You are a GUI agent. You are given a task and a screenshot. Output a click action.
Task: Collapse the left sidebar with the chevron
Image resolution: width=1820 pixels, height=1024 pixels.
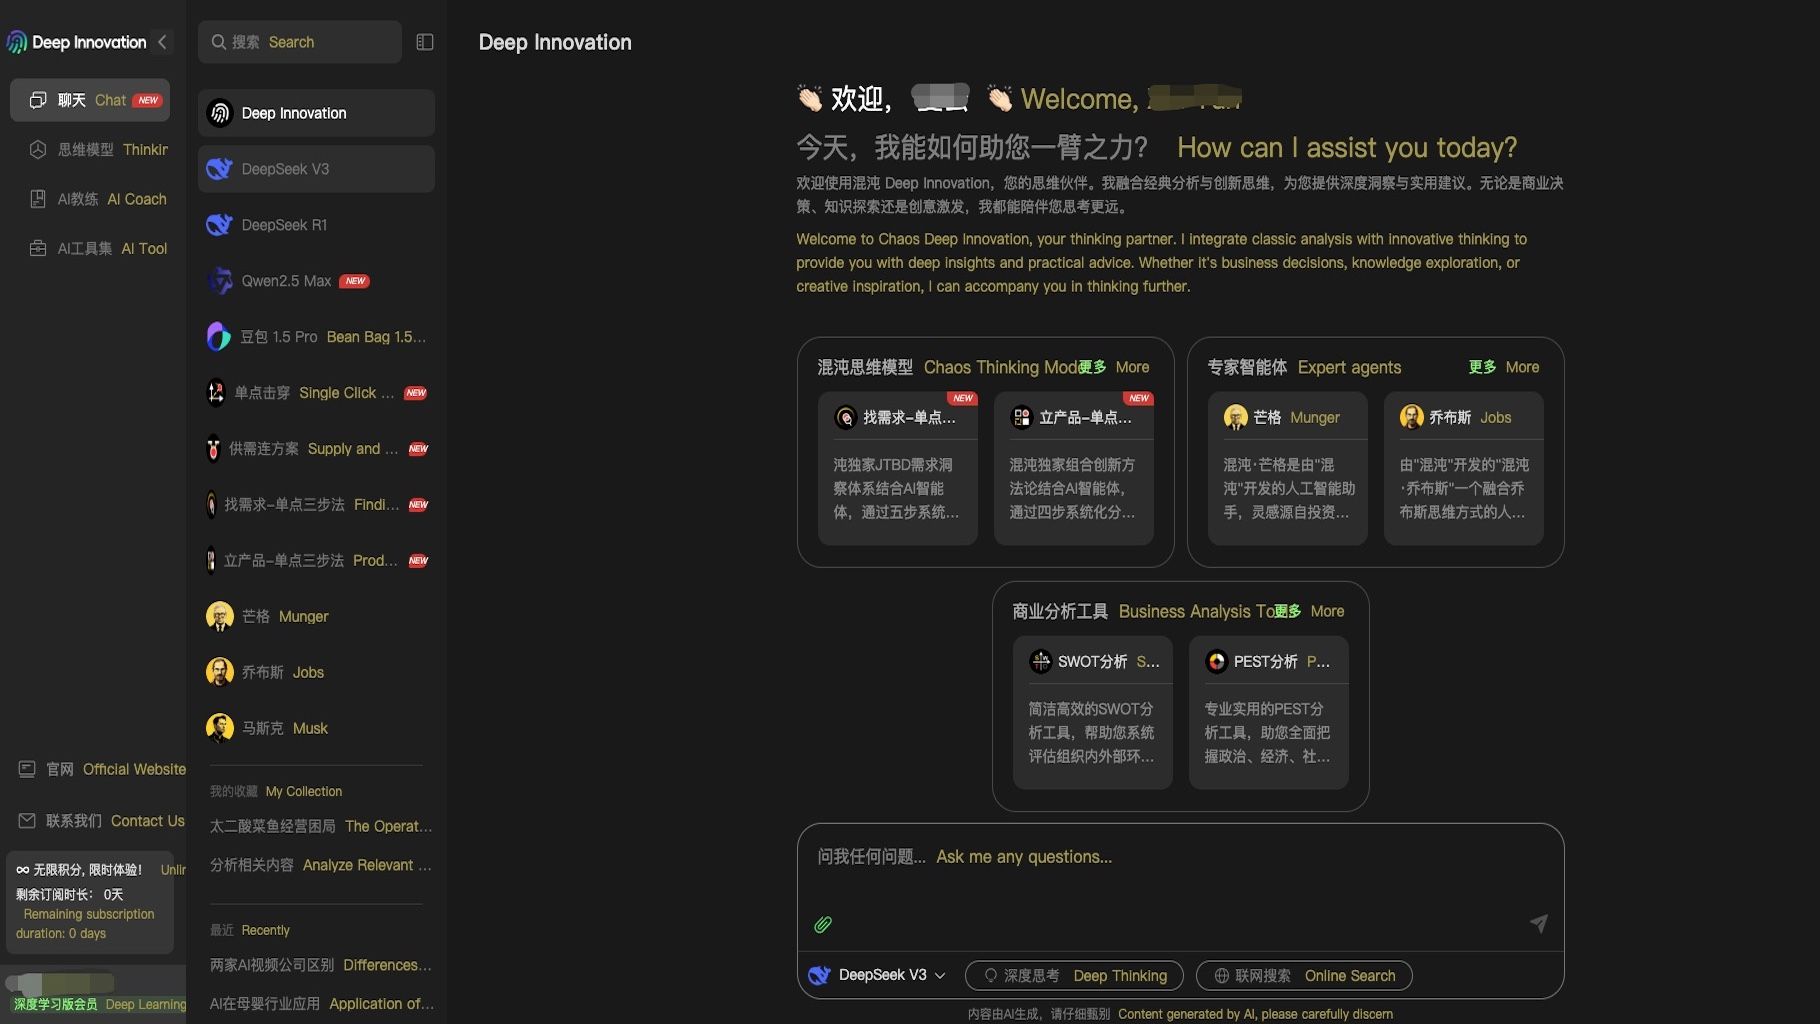click(162, 42)
